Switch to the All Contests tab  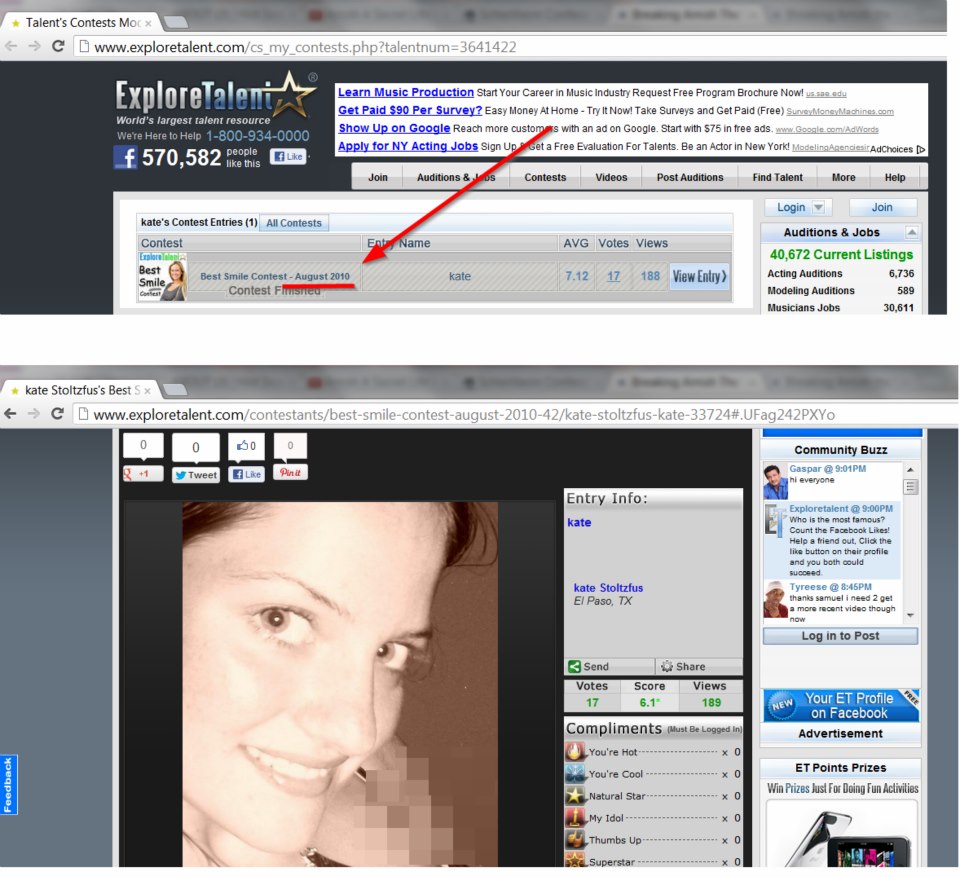coord(294,223)
